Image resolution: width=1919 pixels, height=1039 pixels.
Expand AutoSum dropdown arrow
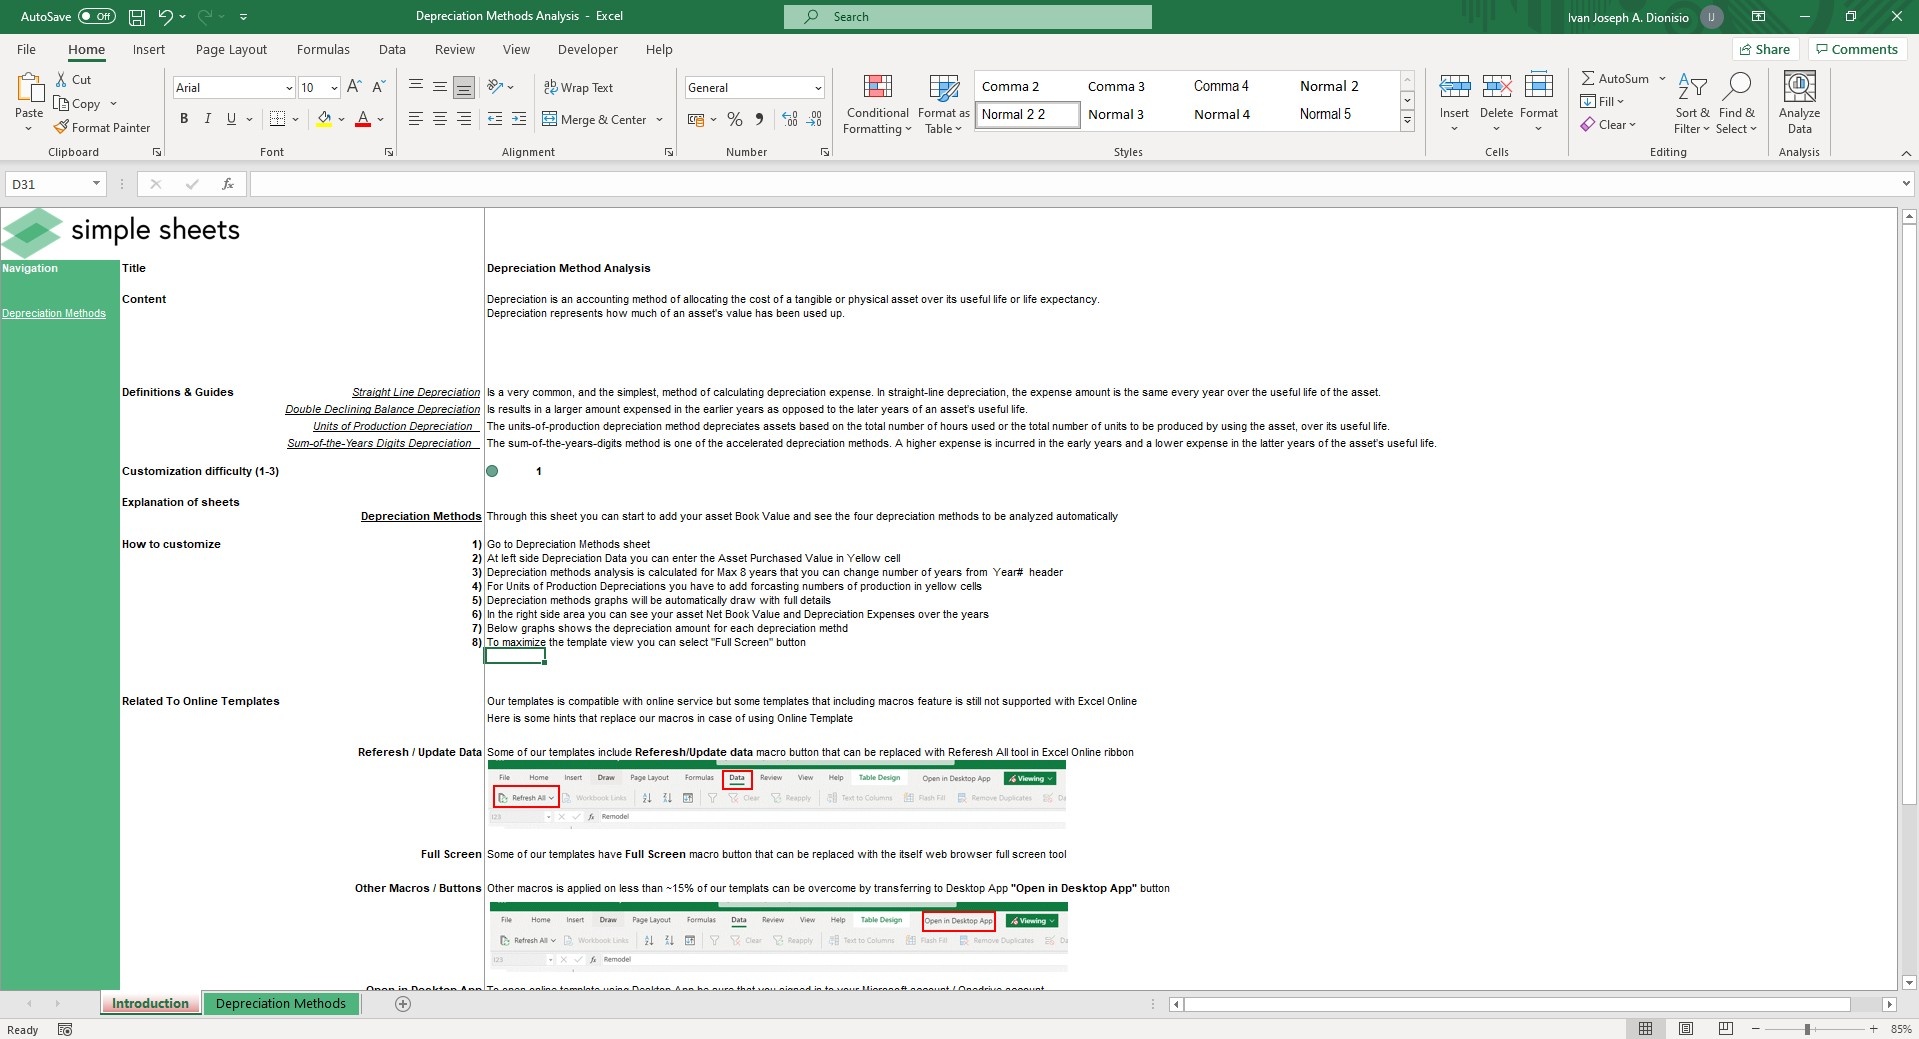(x=1662, y=79)
